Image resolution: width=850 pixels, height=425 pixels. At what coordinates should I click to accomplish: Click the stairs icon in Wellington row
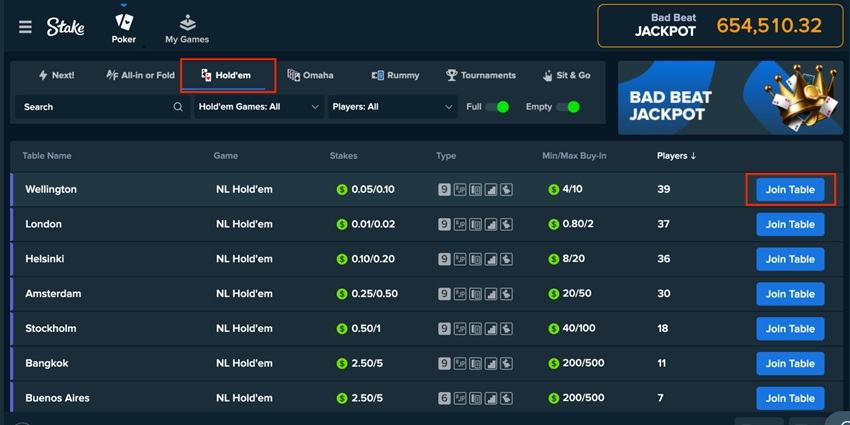coord(491,190)
